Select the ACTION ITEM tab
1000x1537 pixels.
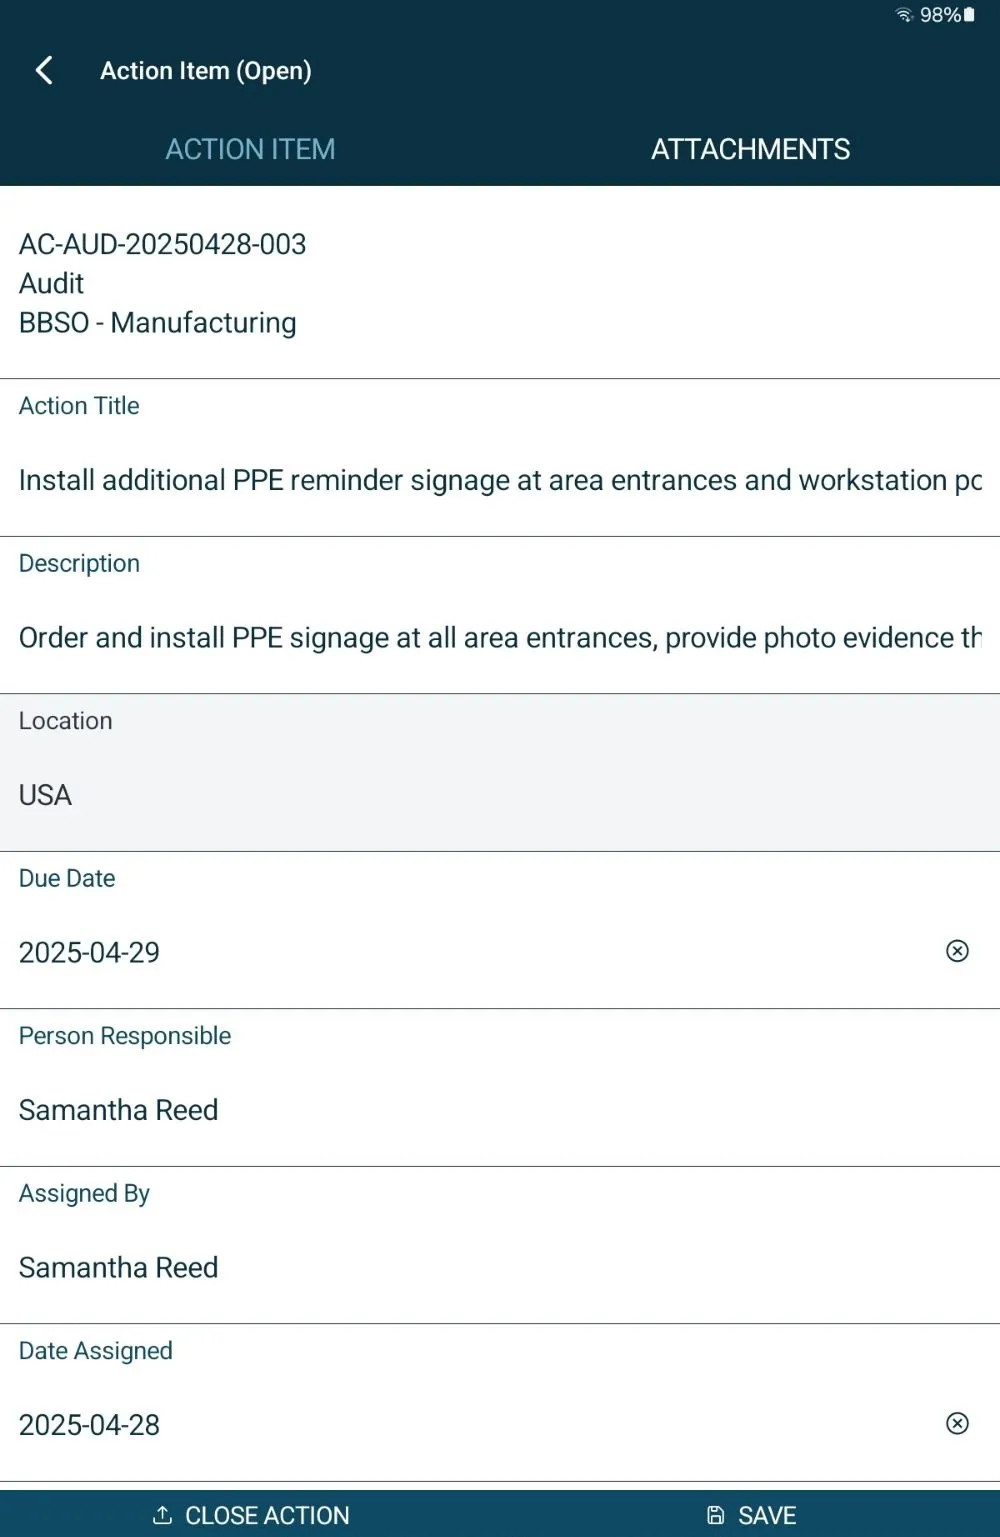pos(250,149)
